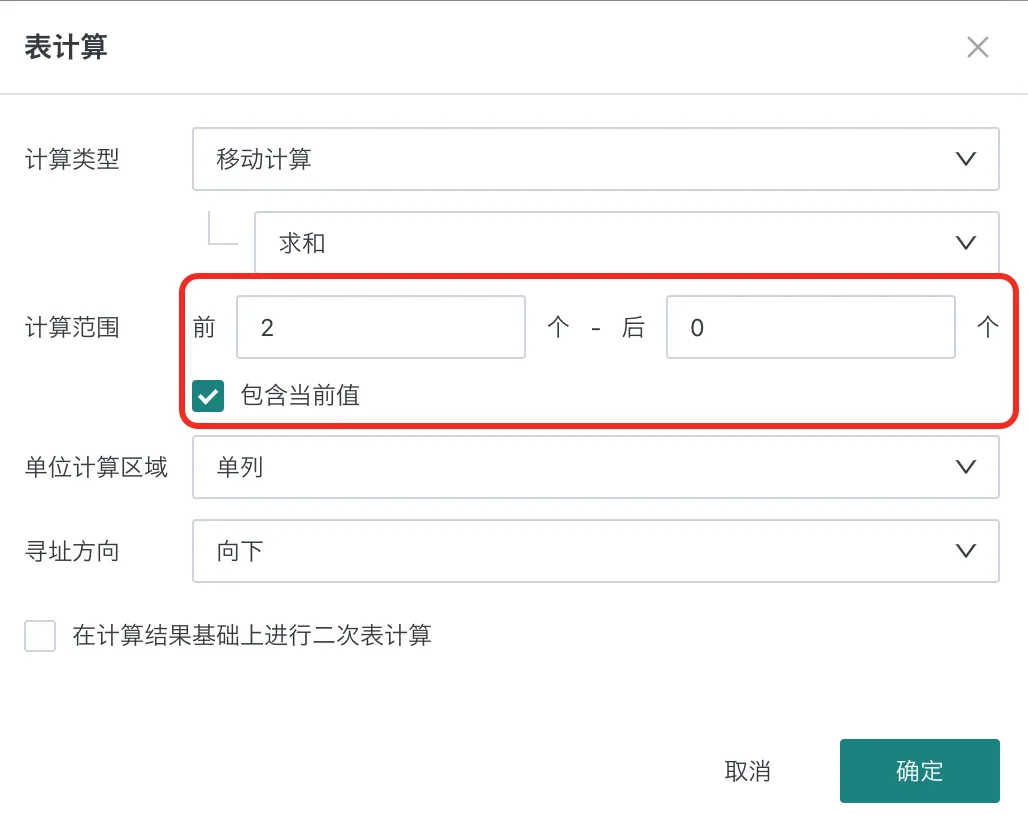Click the 表计算 dialog title
The image size is (1028, 814).
click(66, 47)
